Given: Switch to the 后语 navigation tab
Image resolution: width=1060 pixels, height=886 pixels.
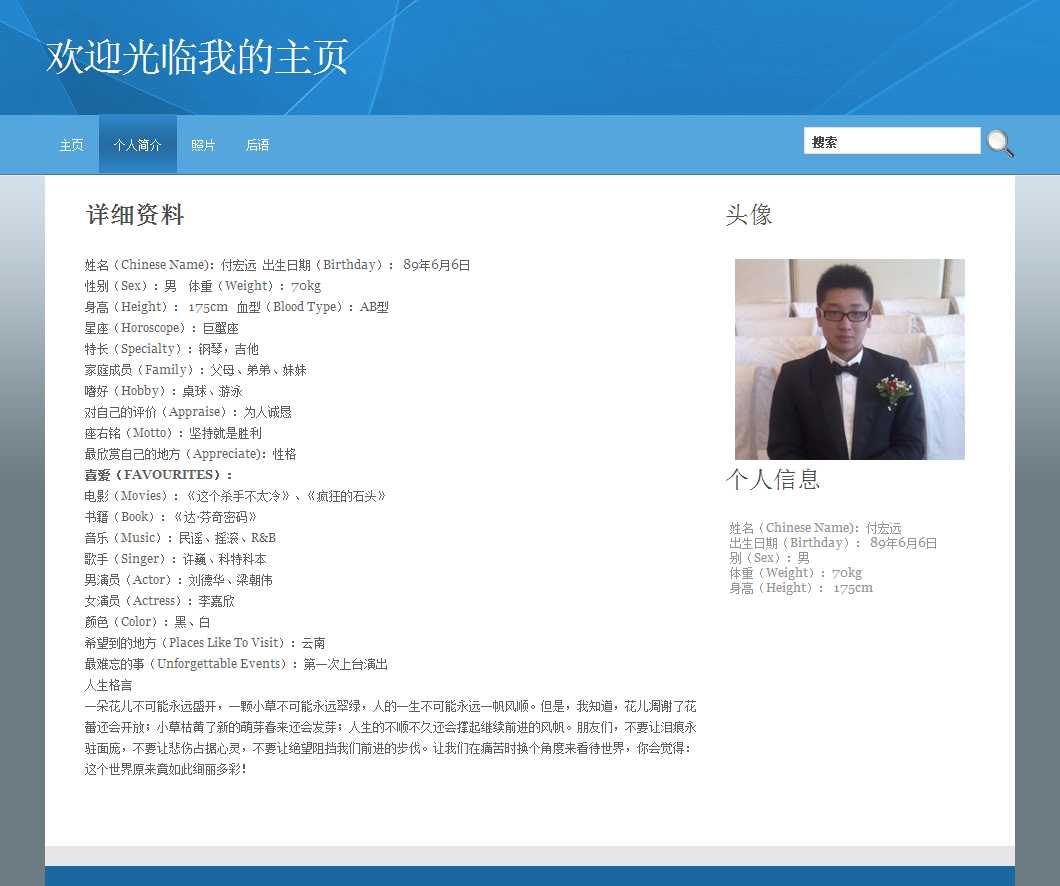Looking at the screenshot, I should coord(257,145).
